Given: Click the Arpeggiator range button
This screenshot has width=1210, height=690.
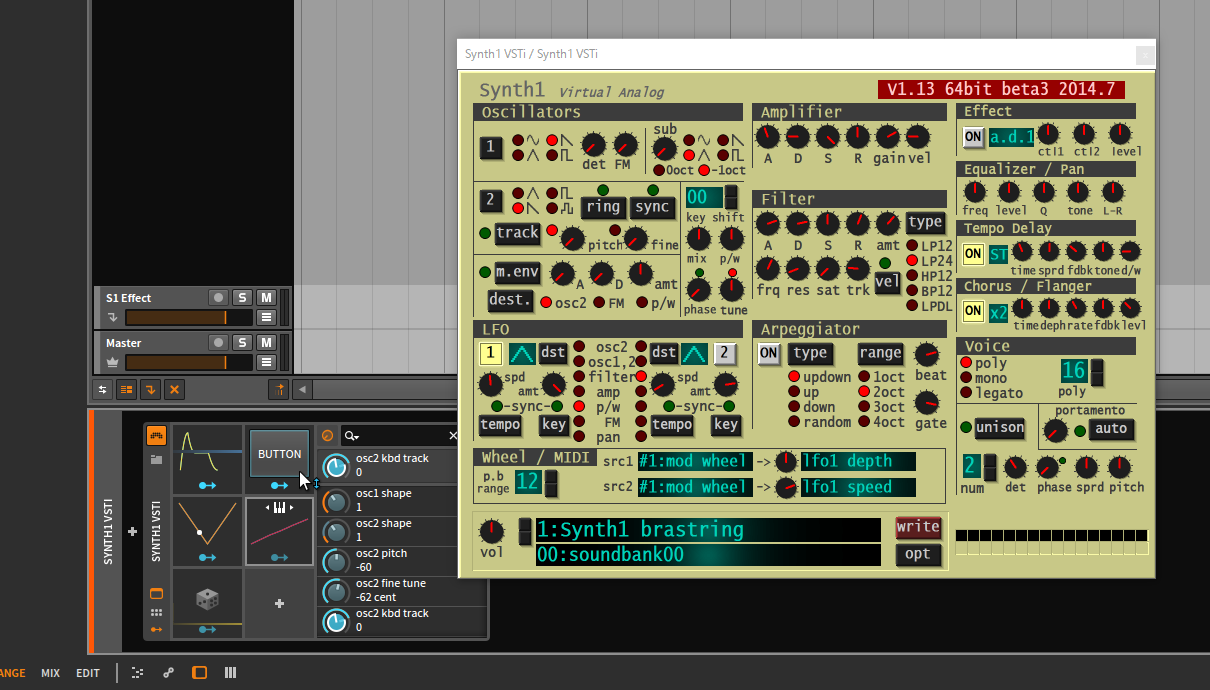Looking at the screenshot, I should (880, 353).
